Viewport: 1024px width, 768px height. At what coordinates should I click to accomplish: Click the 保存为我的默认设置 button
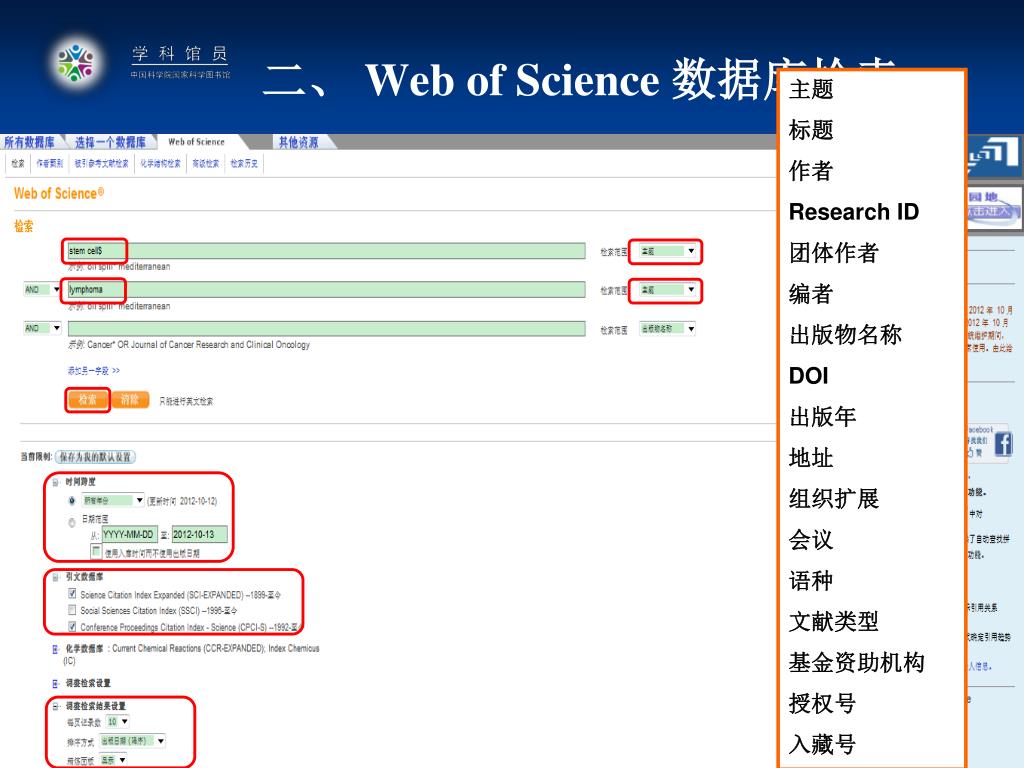pyautogui.click(x=95, y=457)
